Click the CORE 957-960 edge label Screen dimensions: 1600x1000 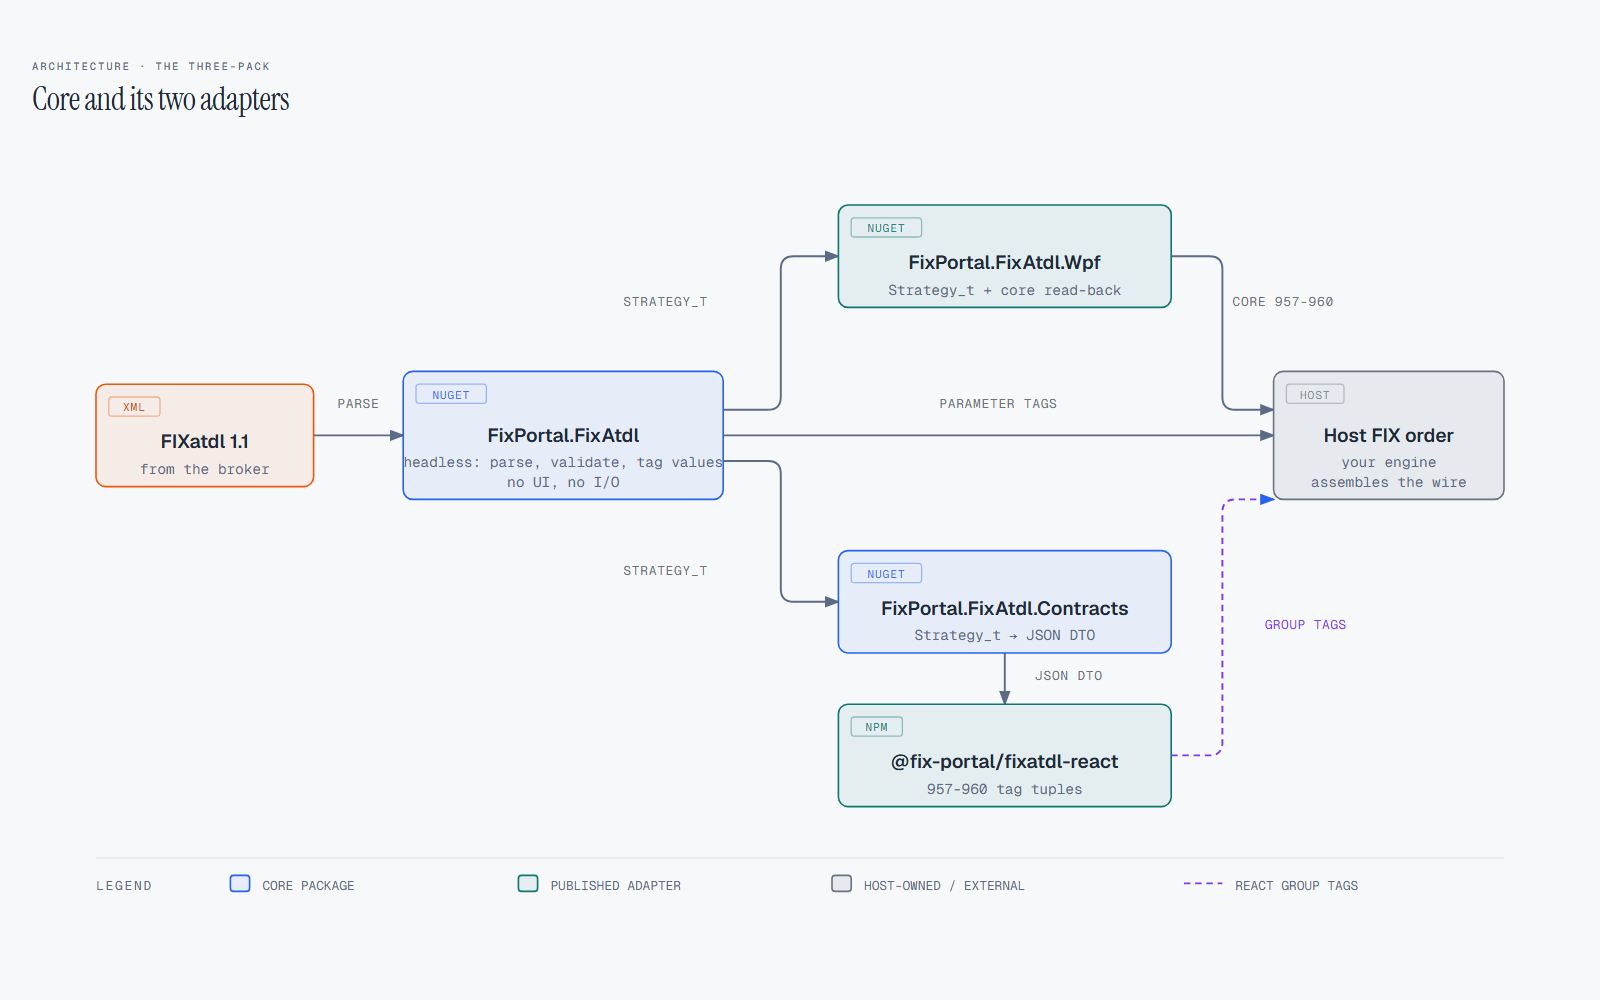pos(1282,302)
